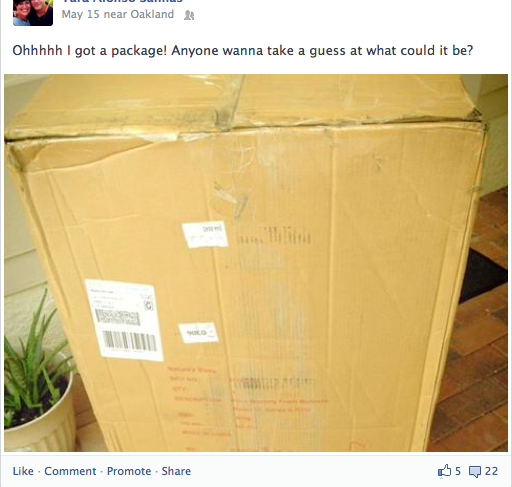Click the barcode shipping label in photo
The height and width of the screenshot is (487, 512).
[x=124, y=320]
